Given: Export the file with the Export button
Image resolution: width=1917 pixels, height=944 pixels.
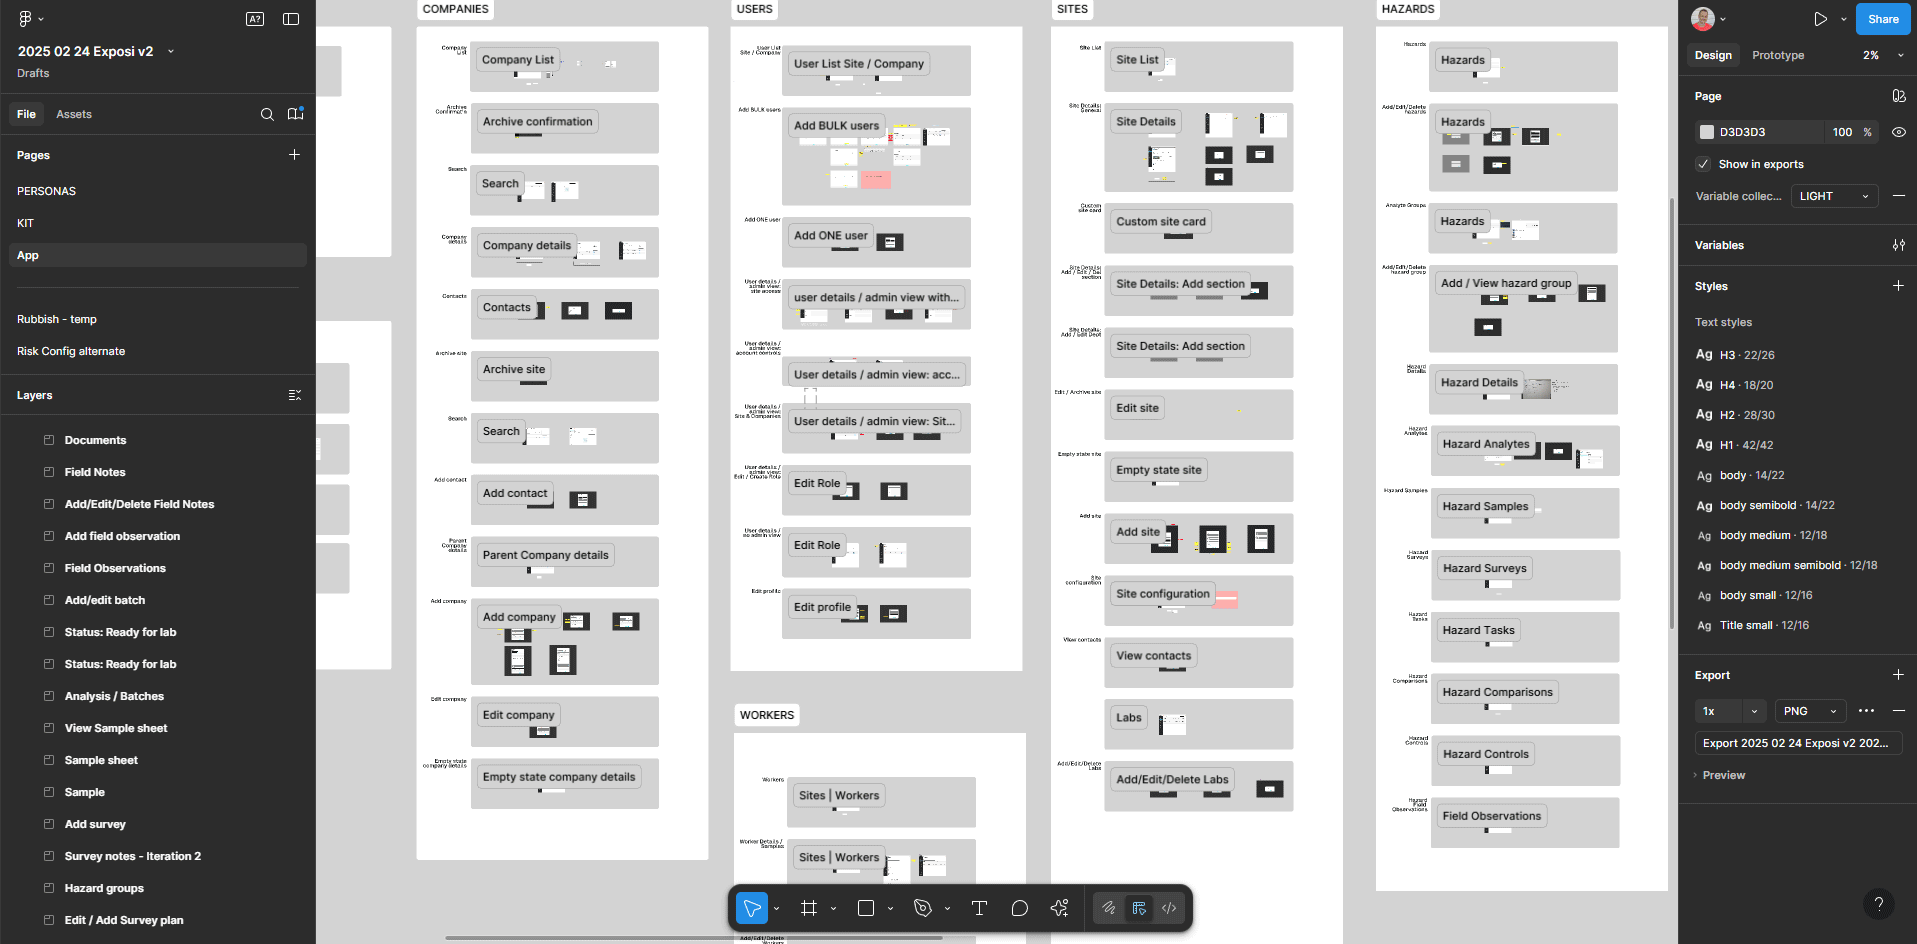Looking at the screenshot, I should tap(1797, 743).
